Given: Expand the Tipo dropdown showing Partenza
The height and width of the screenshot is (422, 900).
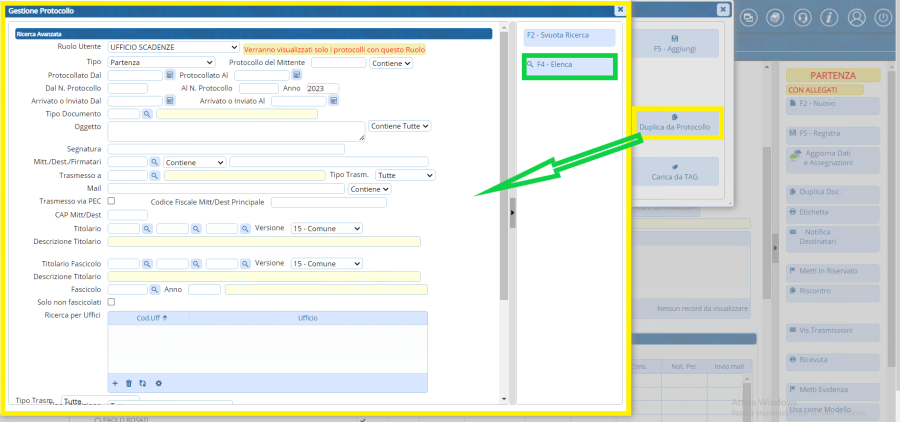Looking at the screenshot, I should tap(160, 62).
